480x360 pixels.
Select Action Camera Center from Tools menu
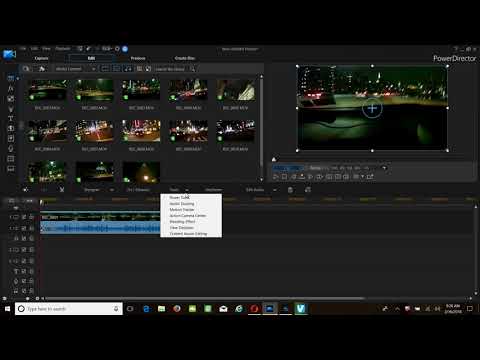[x=191, y=215]
